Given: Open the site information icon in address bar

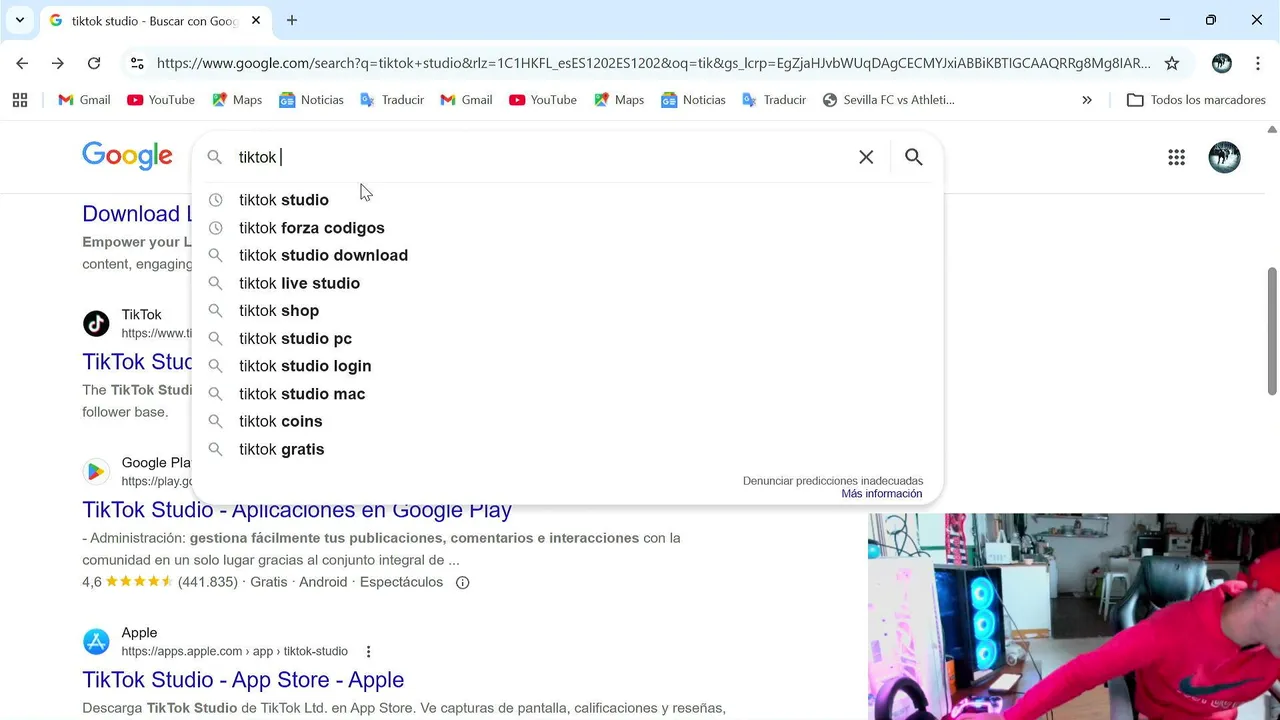Looking at the screenshot, I should (137, 63).
